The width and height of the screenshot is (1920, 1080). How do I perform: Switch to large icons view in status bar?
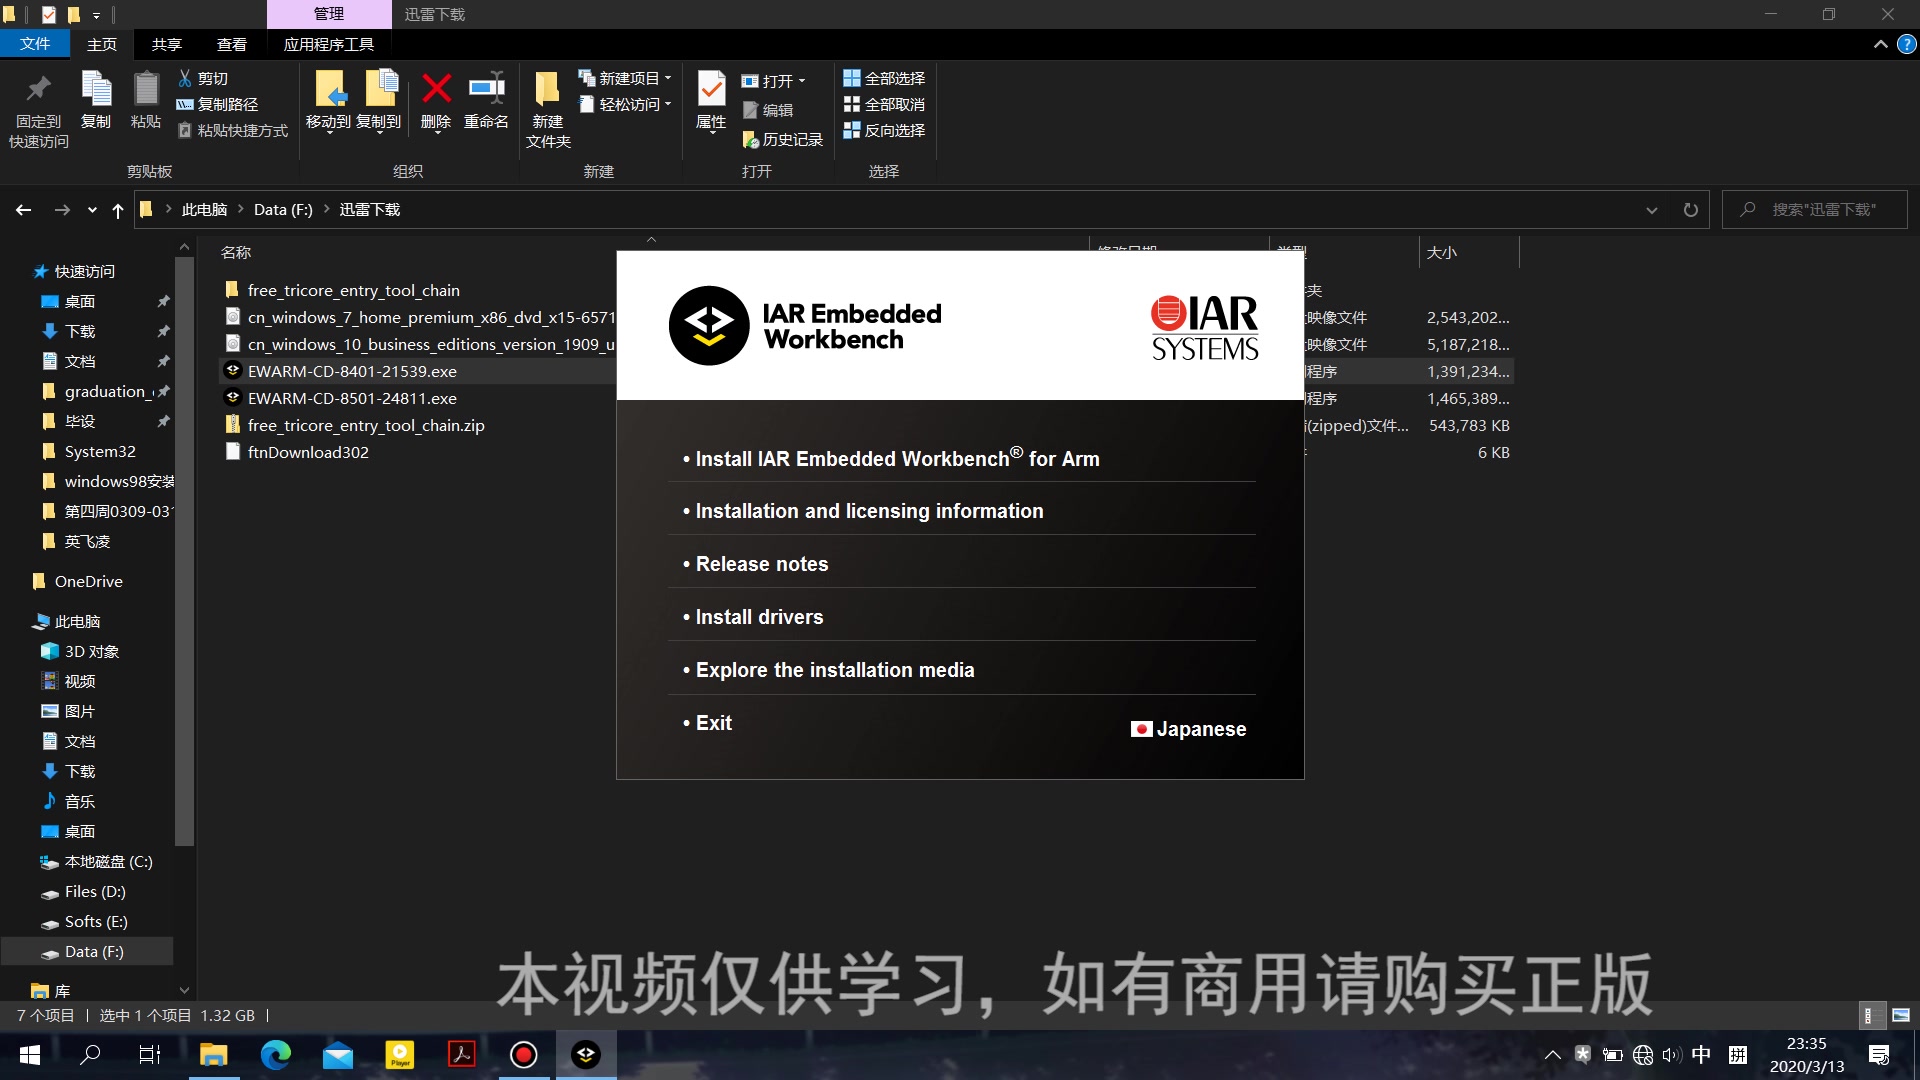[x=1901, y=1015]
